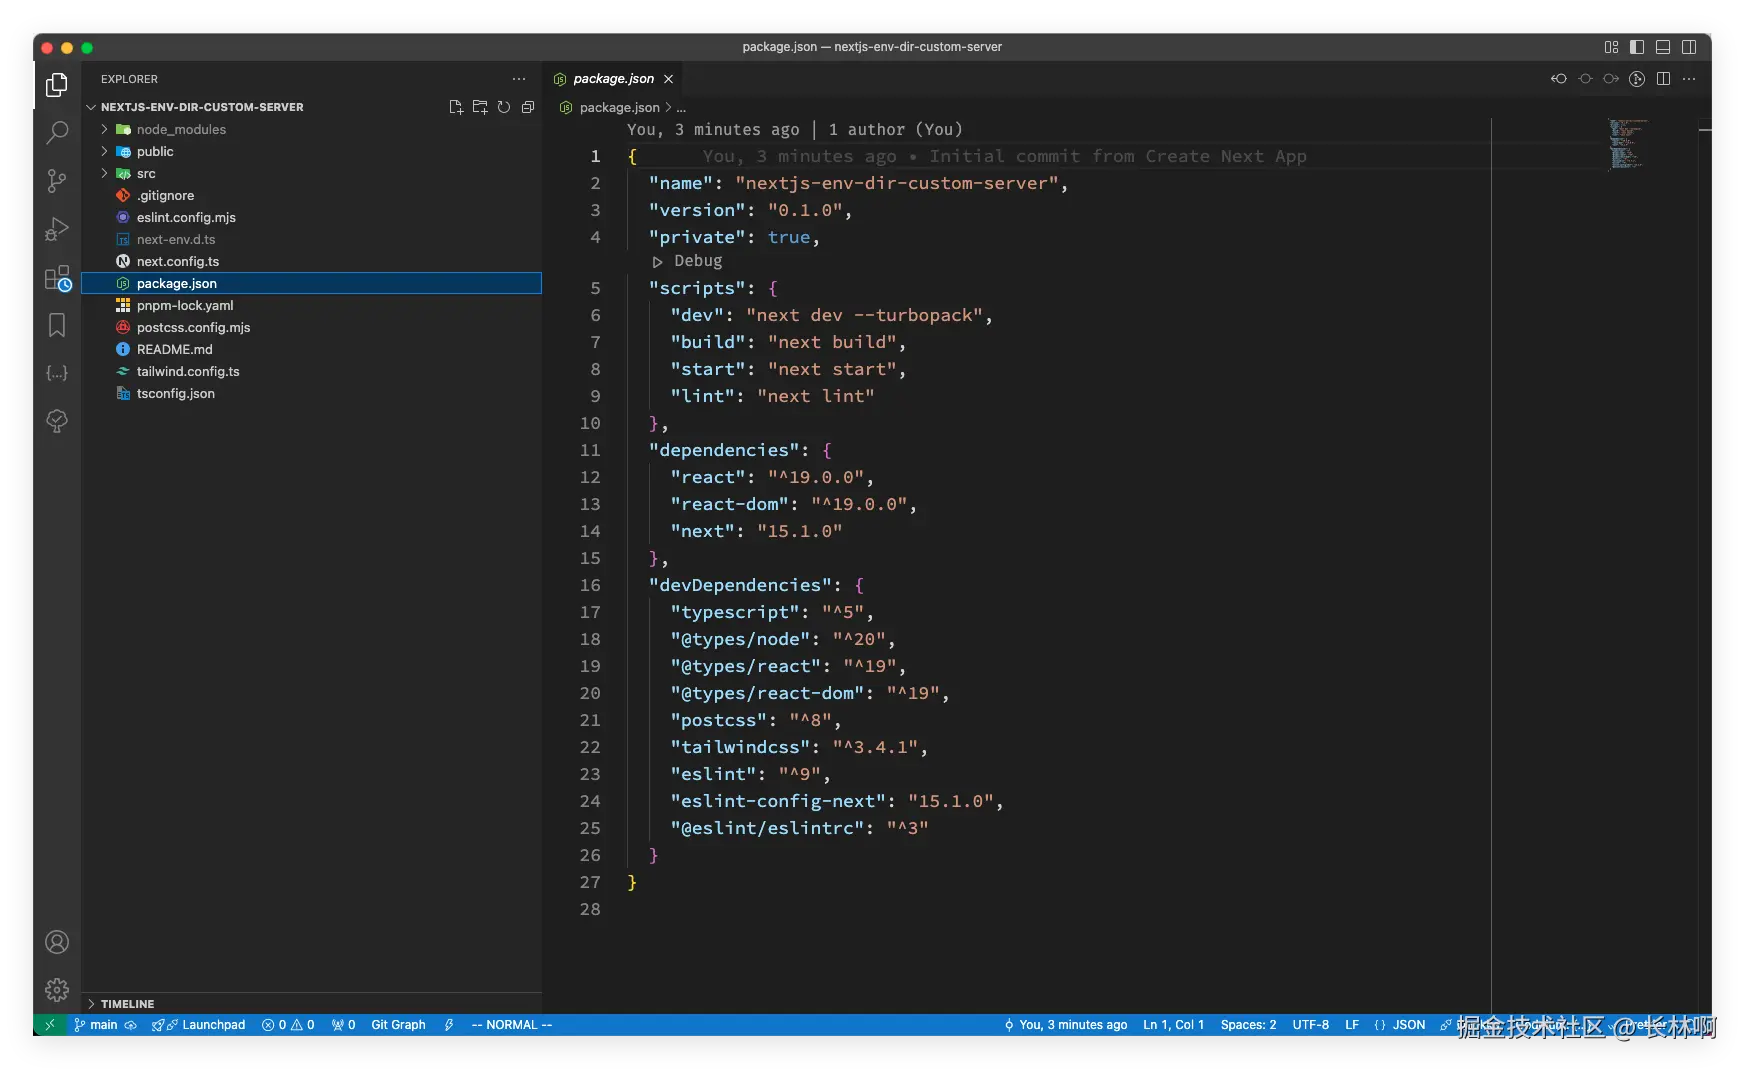Open the remote window indicator in status bar
This screenshot has width=1745, height=1069.
49,1025
